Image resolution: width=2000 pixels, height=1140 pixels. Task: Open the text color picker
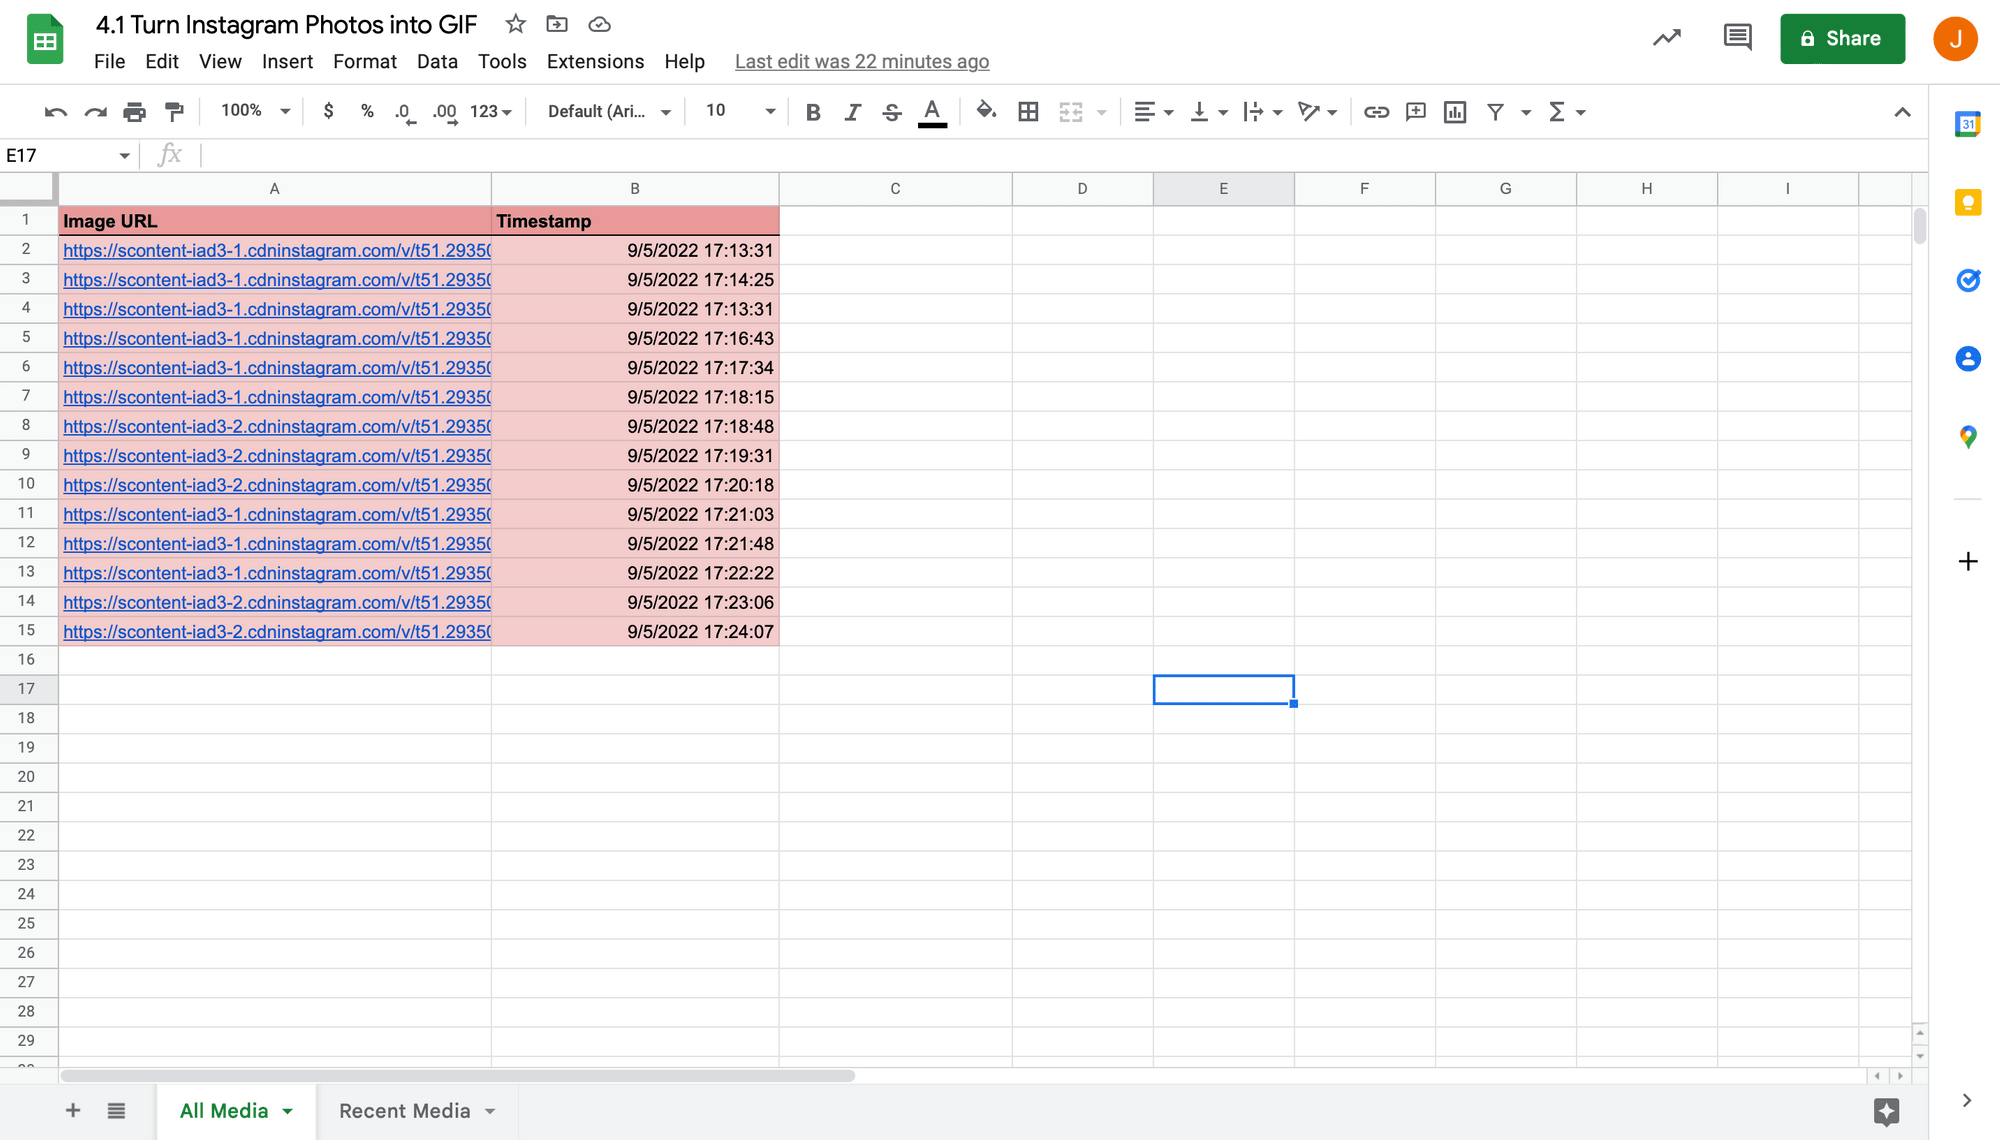point(932,112)
